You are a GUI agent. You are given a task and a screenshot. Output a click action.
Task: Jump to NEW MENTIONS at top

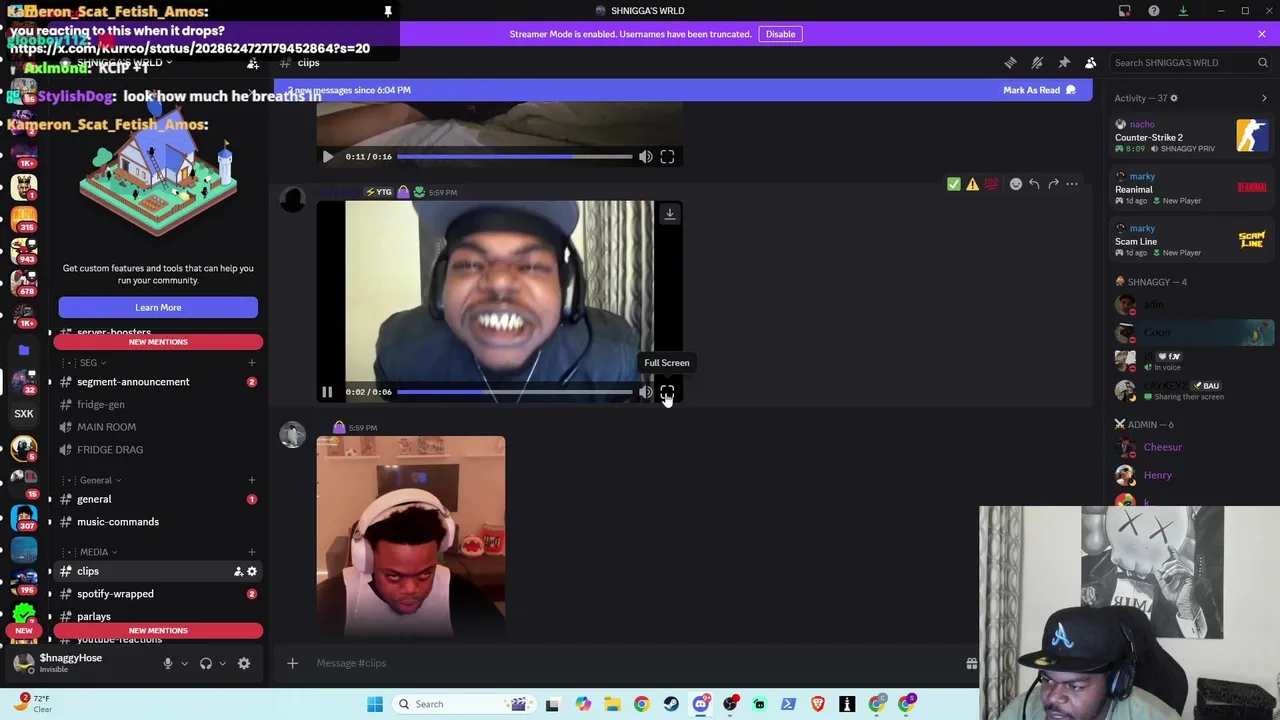(158, 342)
